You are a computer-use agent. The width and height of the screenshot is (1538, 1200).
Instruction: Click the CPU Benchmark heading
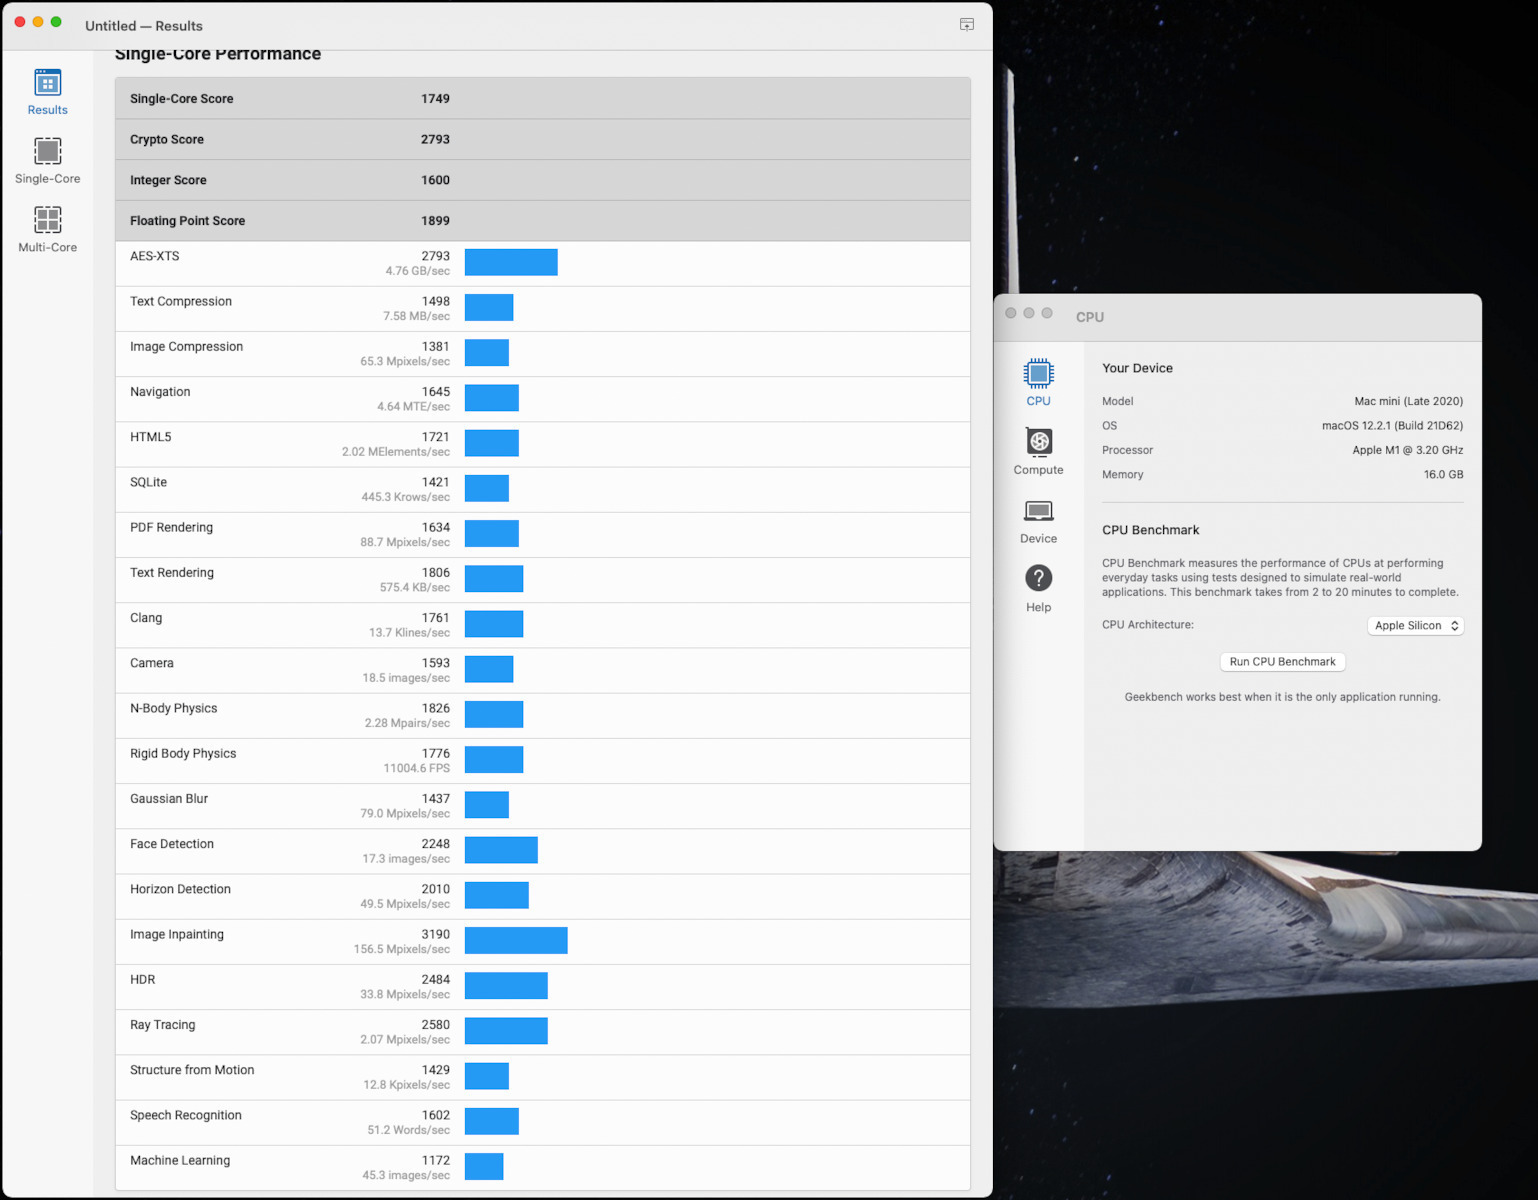[x=1150, y=530]
